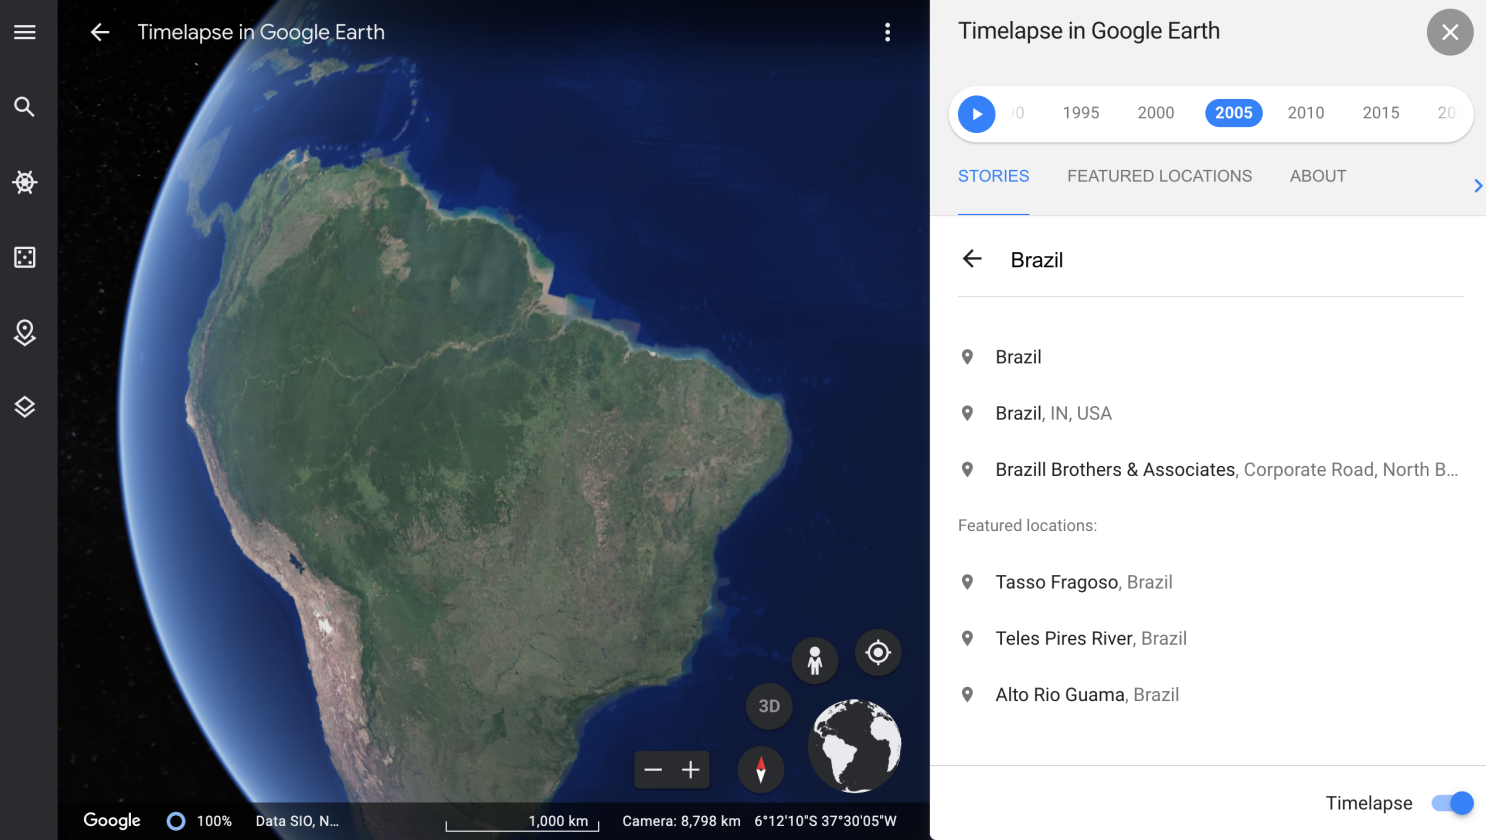Screen dimensions: 1486x840
Task: Play the timelapse animation
Action: tap(977, 114)
